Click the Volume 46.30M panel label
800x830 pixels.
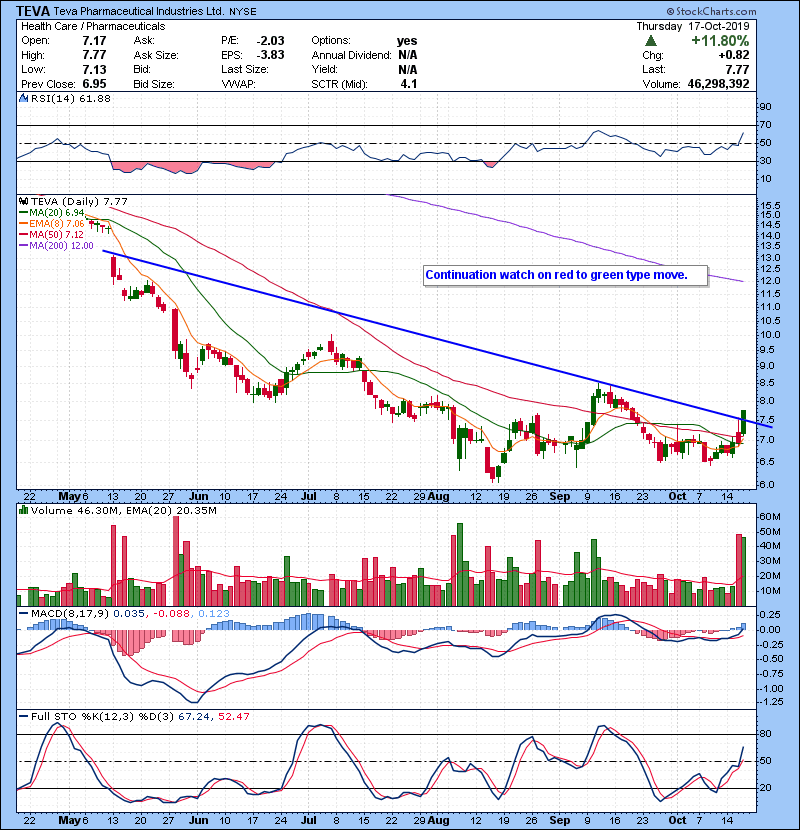click(76, 510)
